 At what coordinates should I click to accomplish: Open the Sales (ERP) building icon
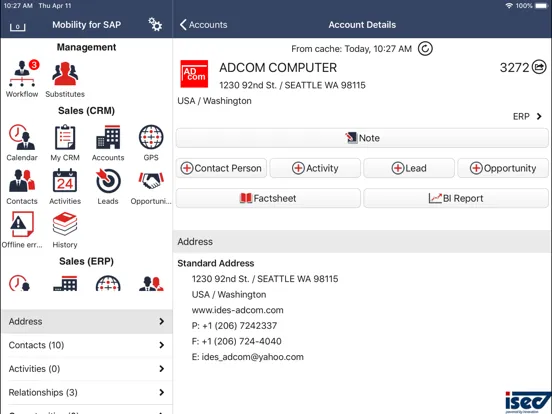point(65,283)
